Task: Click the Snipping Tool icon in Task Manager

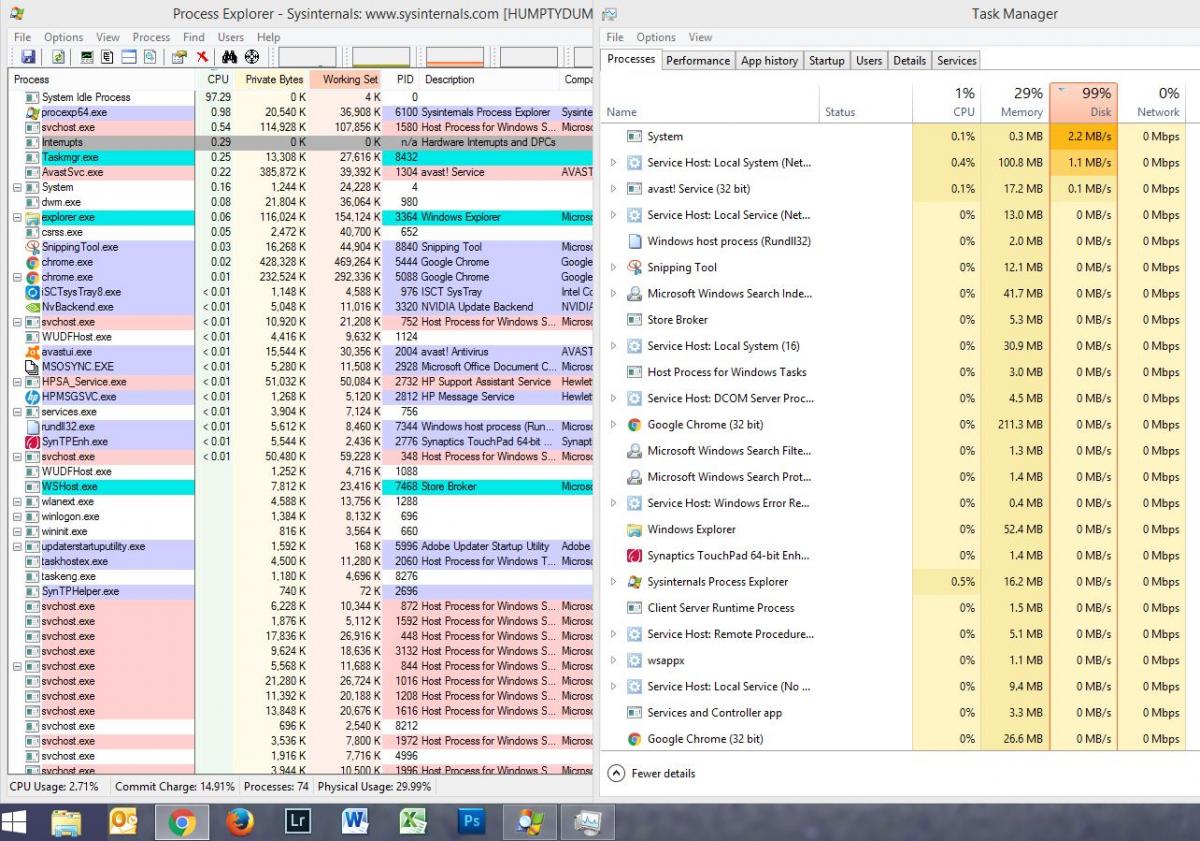Action: [x=634, y=267]
